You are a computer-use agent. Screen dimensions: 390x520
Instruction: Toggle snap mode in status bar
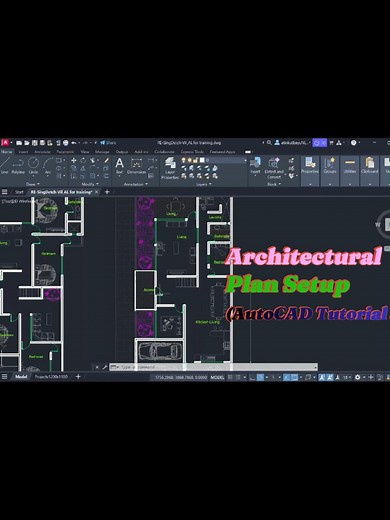tap(238, 377)
